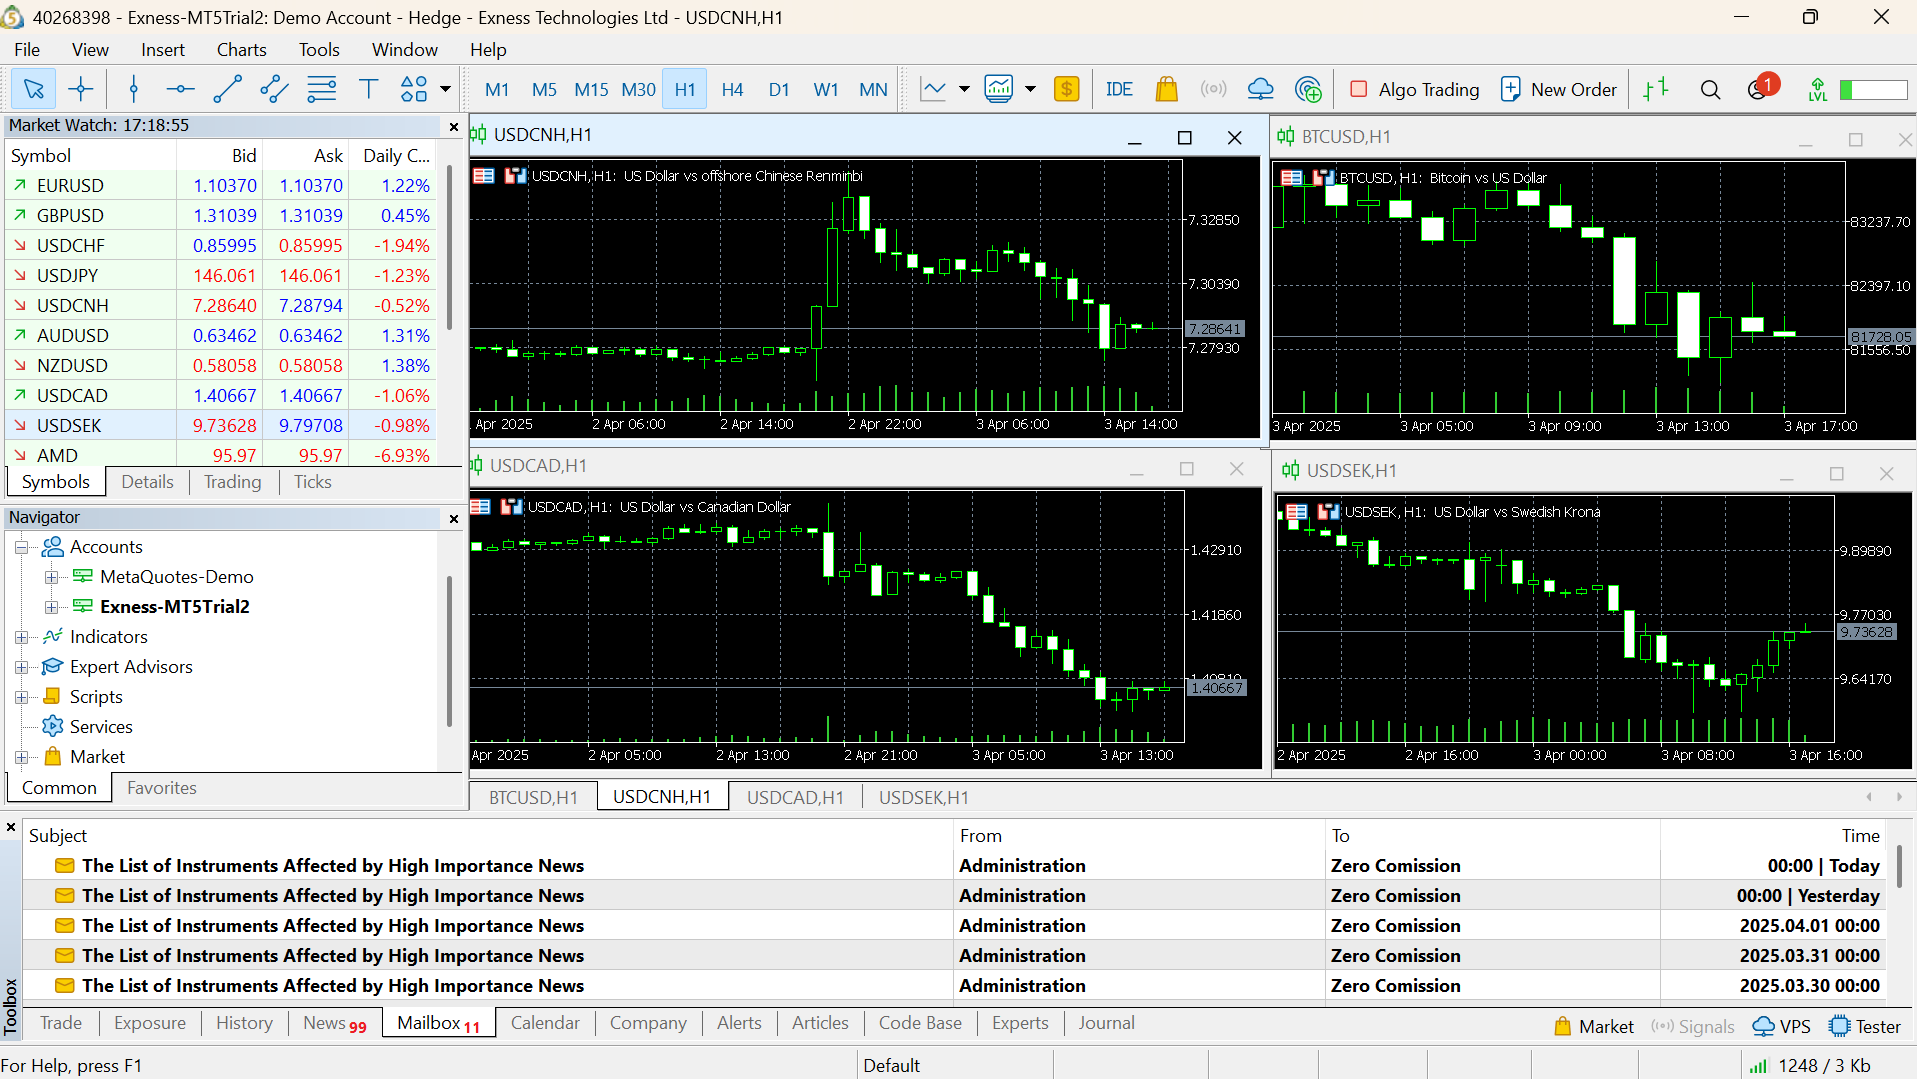
Task: Click the chart bars depth icon
Action: [1656, 89]
